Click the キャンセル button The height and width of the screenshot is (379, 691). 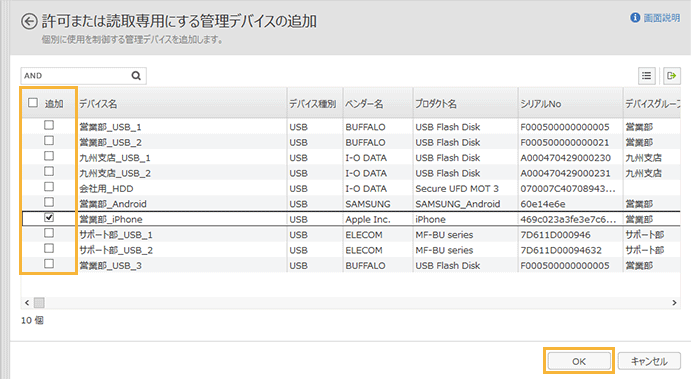tap(649, 361)
